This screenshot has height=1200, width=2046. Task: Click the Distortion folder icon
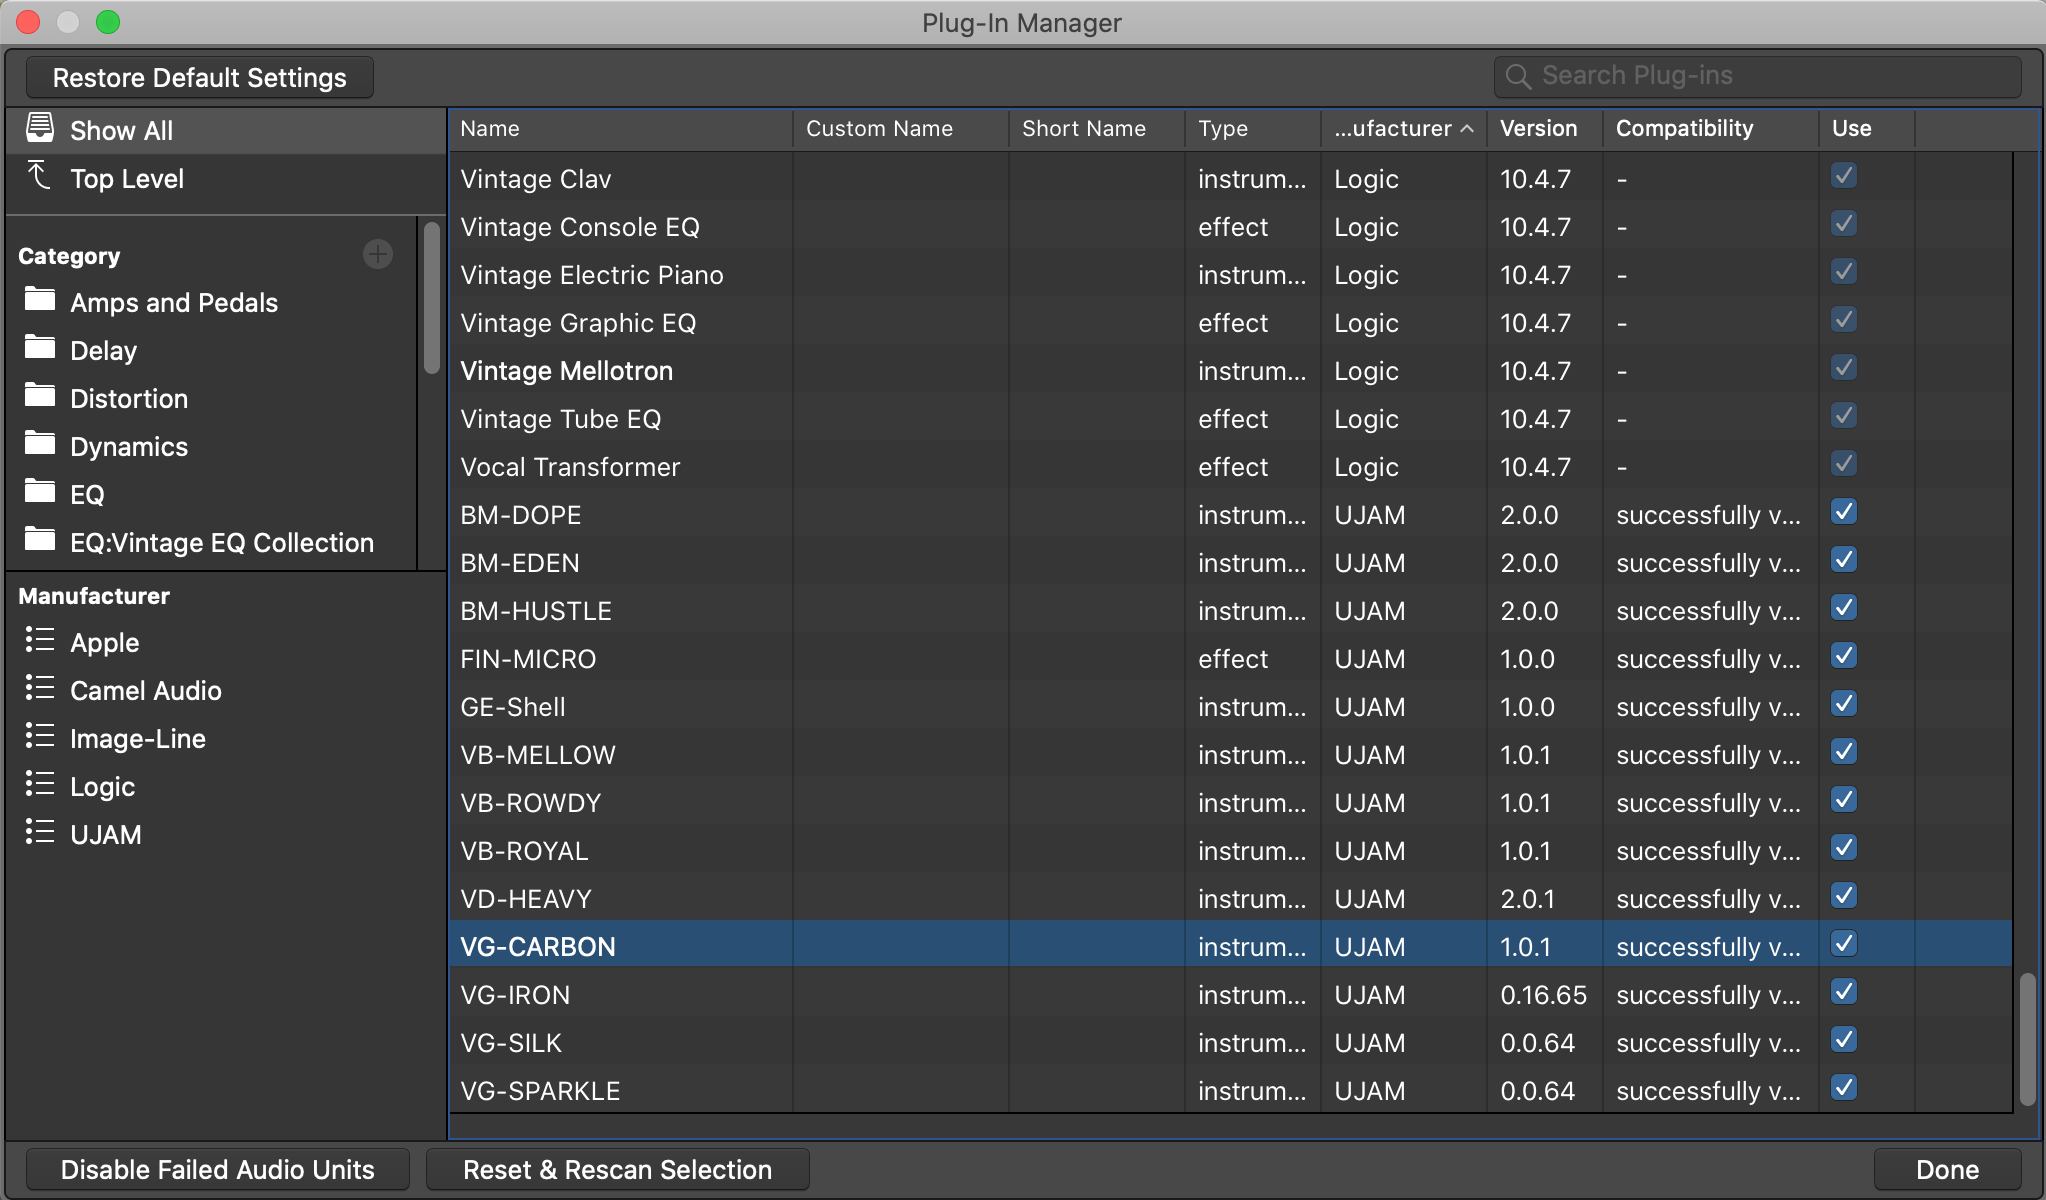40,395
